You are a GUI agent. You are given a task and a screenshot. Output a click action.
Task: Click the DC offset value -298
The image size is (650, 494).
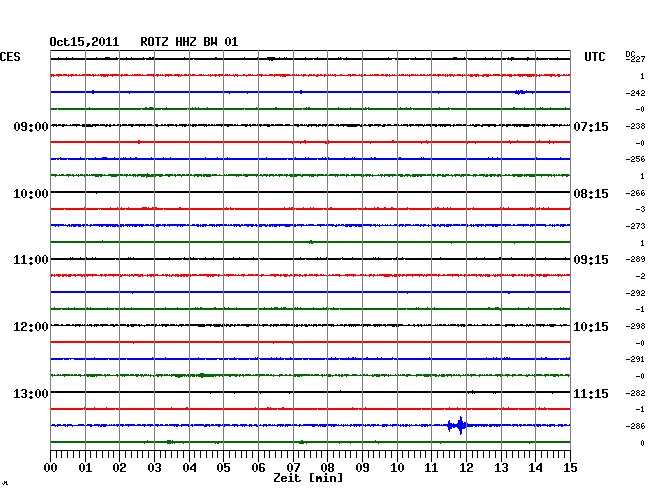635,327
